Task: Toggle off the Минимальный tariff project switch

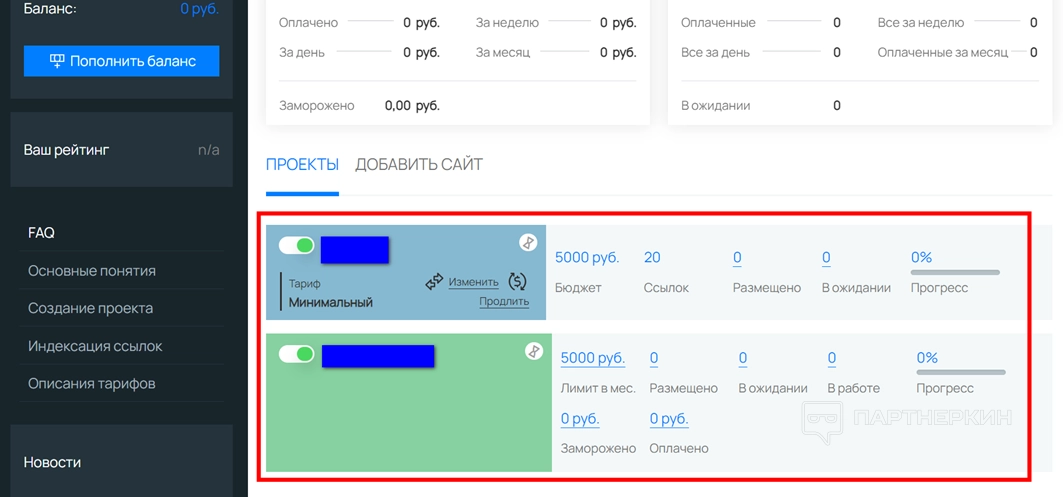Action: tap(296, 245)
